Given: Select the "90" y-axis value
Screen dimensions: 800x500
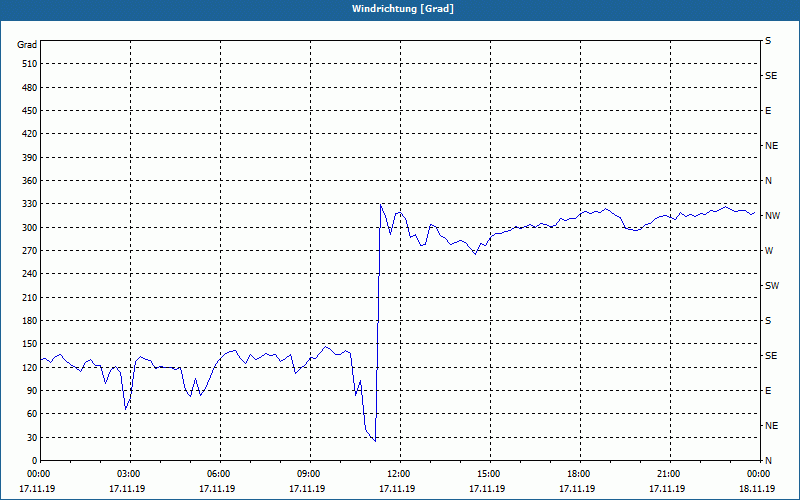Looking at the screenshot, I should [32, 391].
